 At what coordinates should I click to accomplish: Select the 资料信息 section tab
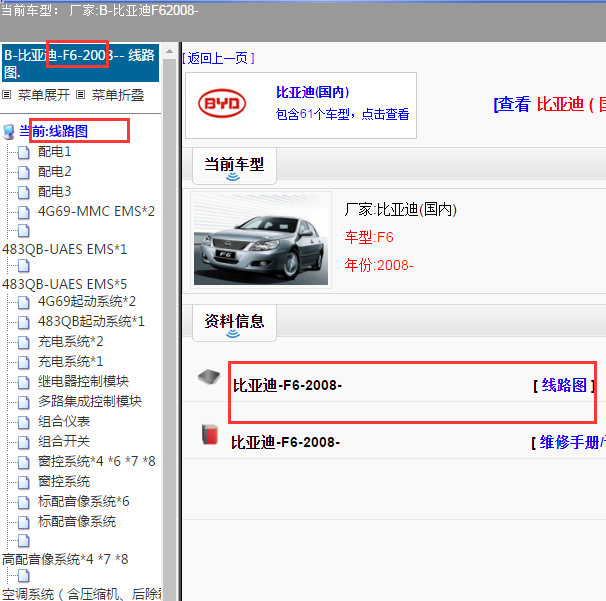tap(234, 323)
